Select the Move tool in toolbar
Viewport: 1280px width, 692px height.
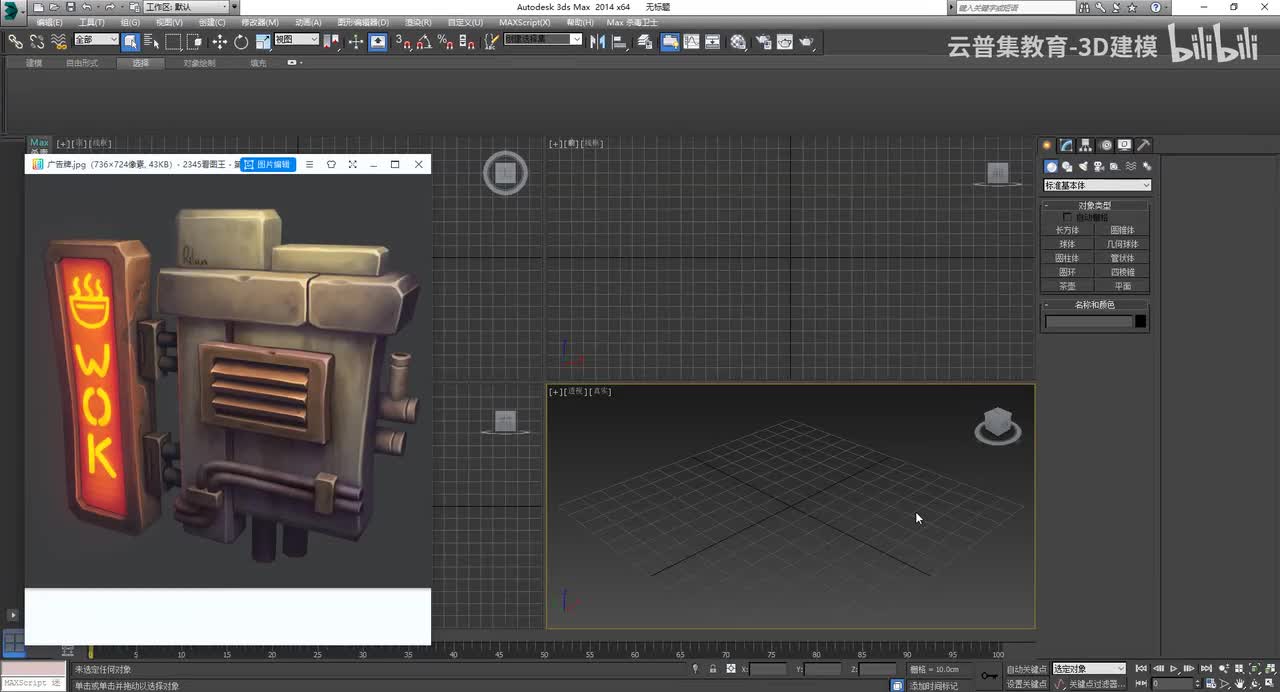coord(219,42)
